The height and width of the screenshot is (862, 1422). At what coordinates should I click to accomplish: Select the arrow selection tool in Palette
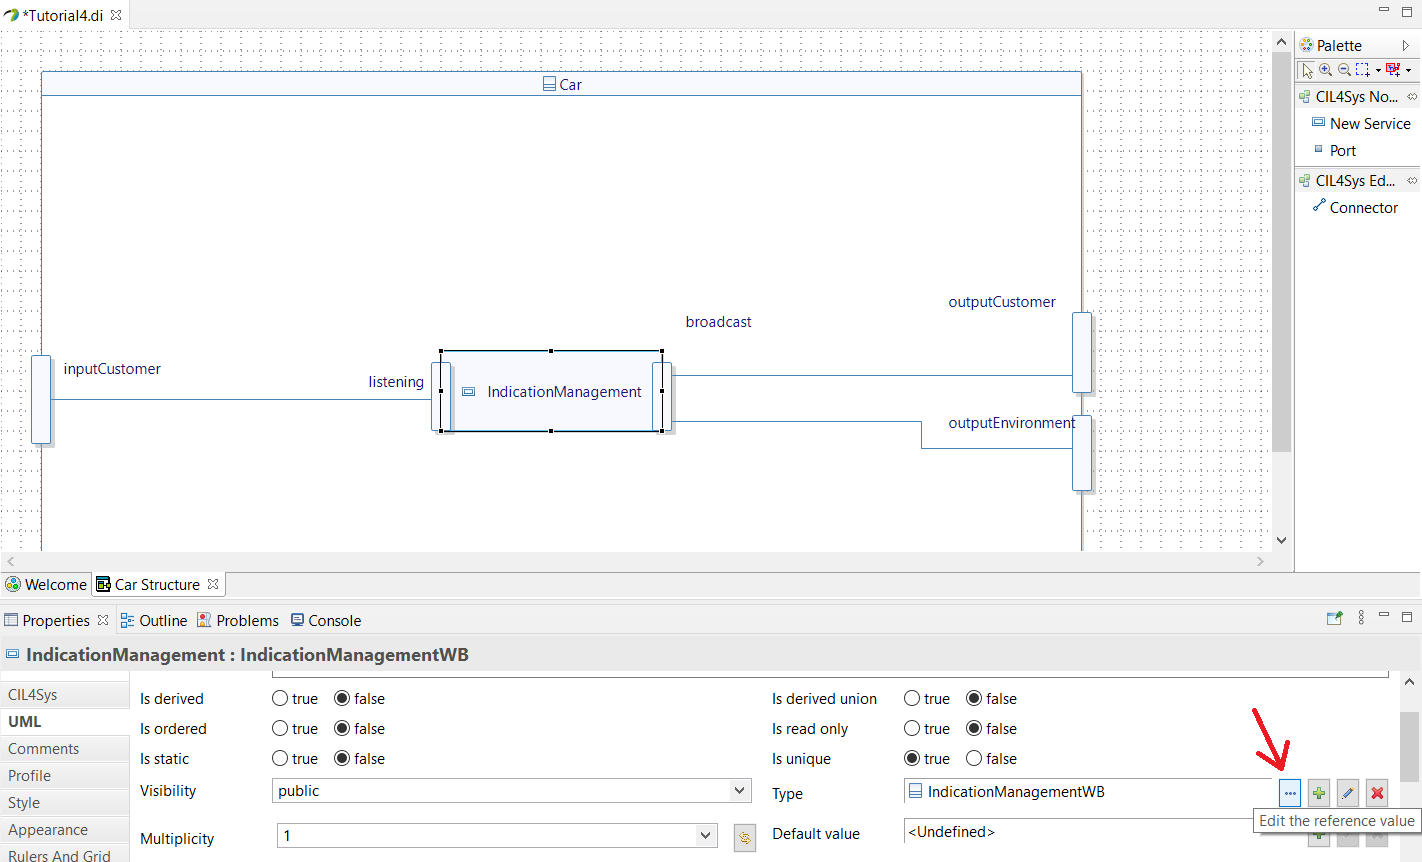coord(1307,70)
